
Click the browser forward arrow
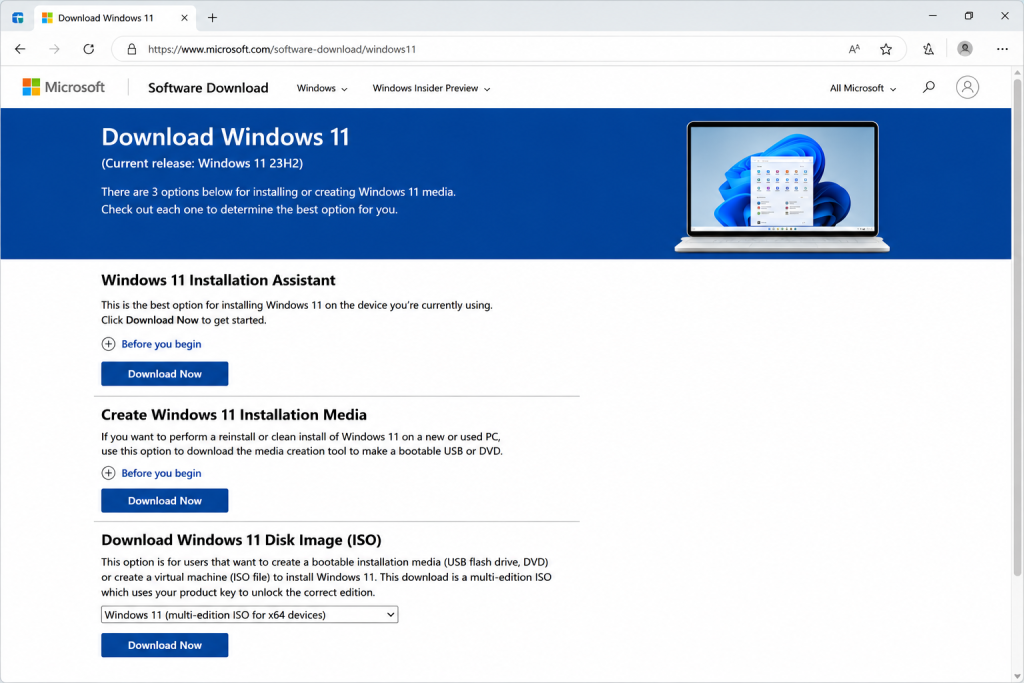click(54, 49)
